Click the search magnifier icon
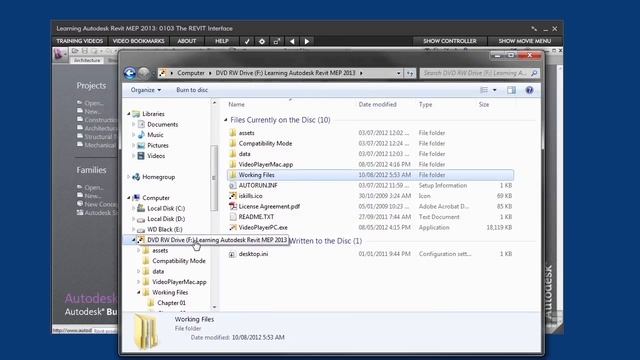The image size is (640, 360). pos(534,73)
